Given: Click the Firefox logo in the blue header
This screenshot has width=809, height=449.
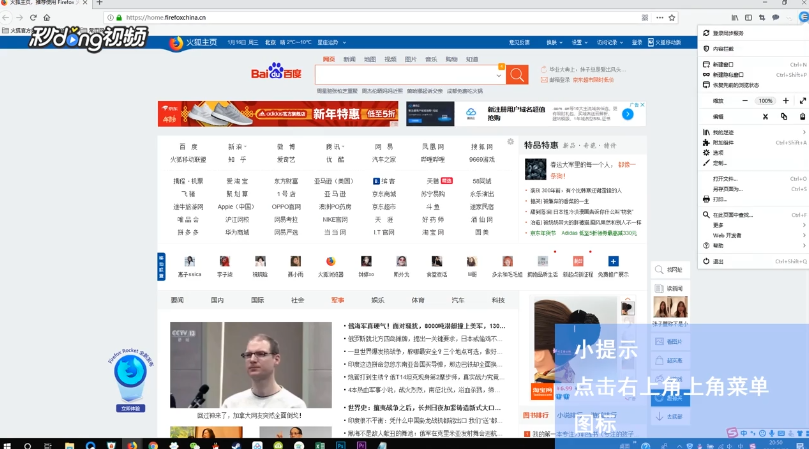Looking at the screenshot, I should 175,43.
